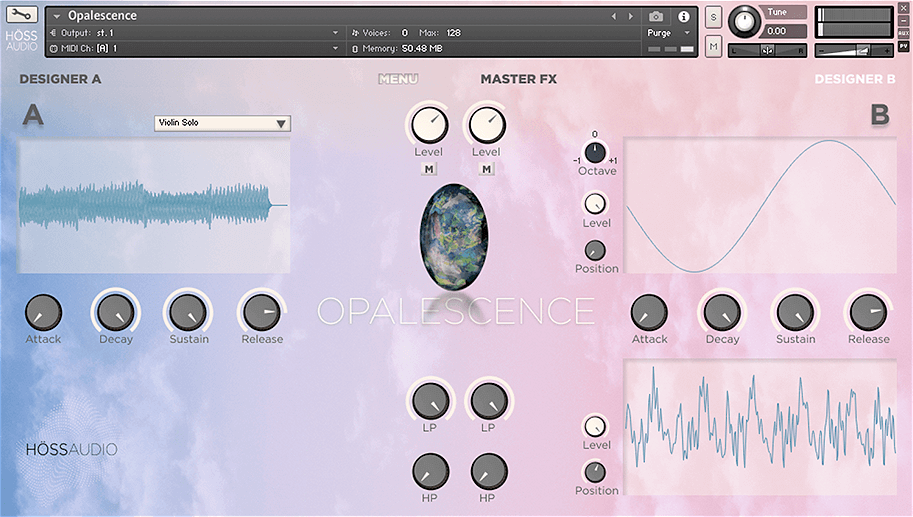Adjust Designer A Attack knob
913x517 pixels.
click(x=43, y=312)
